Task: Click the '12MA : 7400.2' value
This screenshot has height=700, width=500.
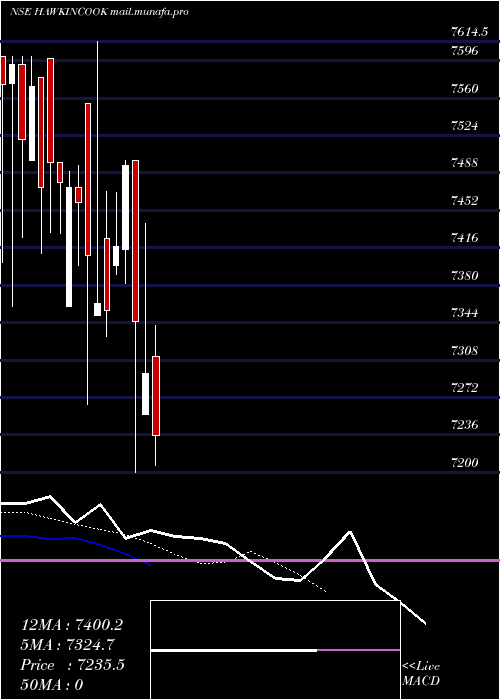Action: pos(72,625)
